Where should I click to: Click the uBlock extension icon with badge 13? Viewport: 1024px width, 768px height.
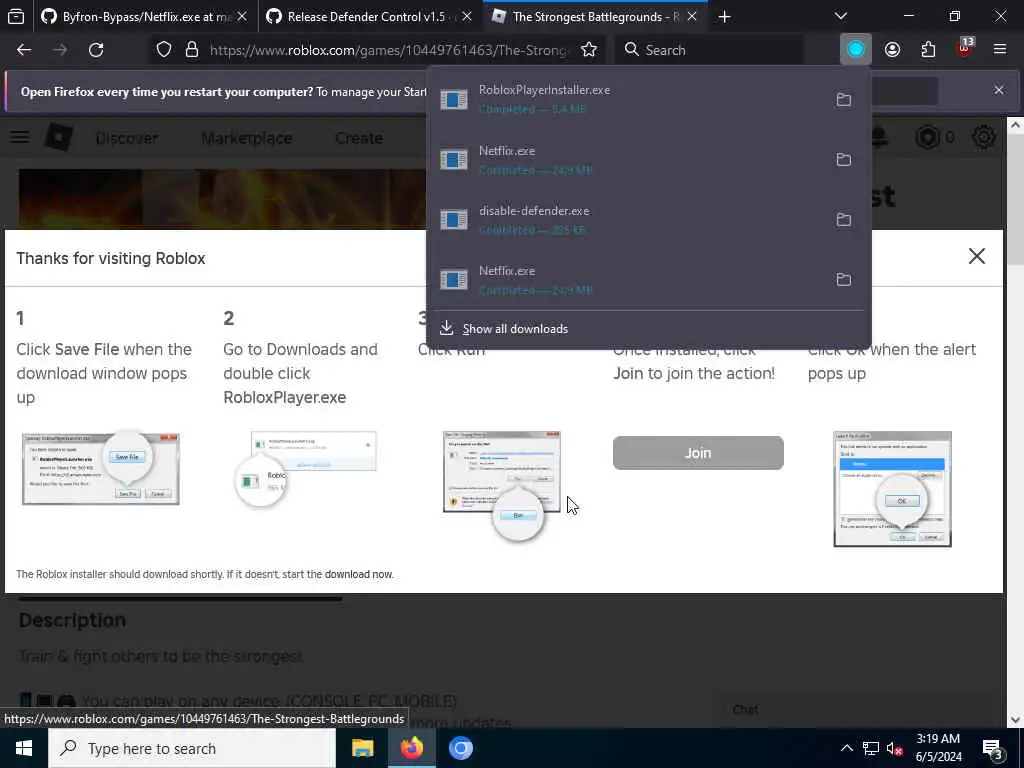(965, 50)
